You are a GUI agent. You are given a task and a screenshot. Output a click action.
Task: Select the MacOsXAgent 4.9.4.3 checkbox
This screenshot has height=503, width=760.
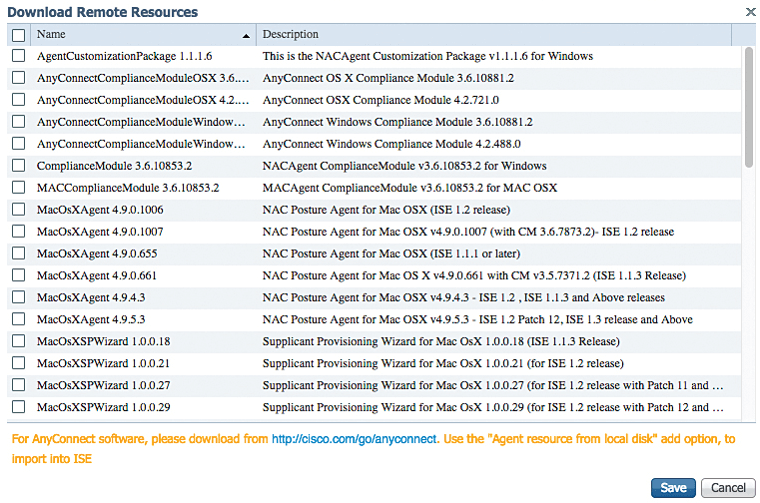pos(18,298)
